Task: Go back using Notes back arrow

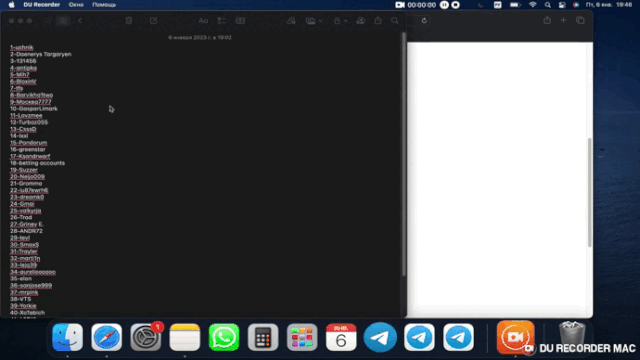Action: click(80, 20)
